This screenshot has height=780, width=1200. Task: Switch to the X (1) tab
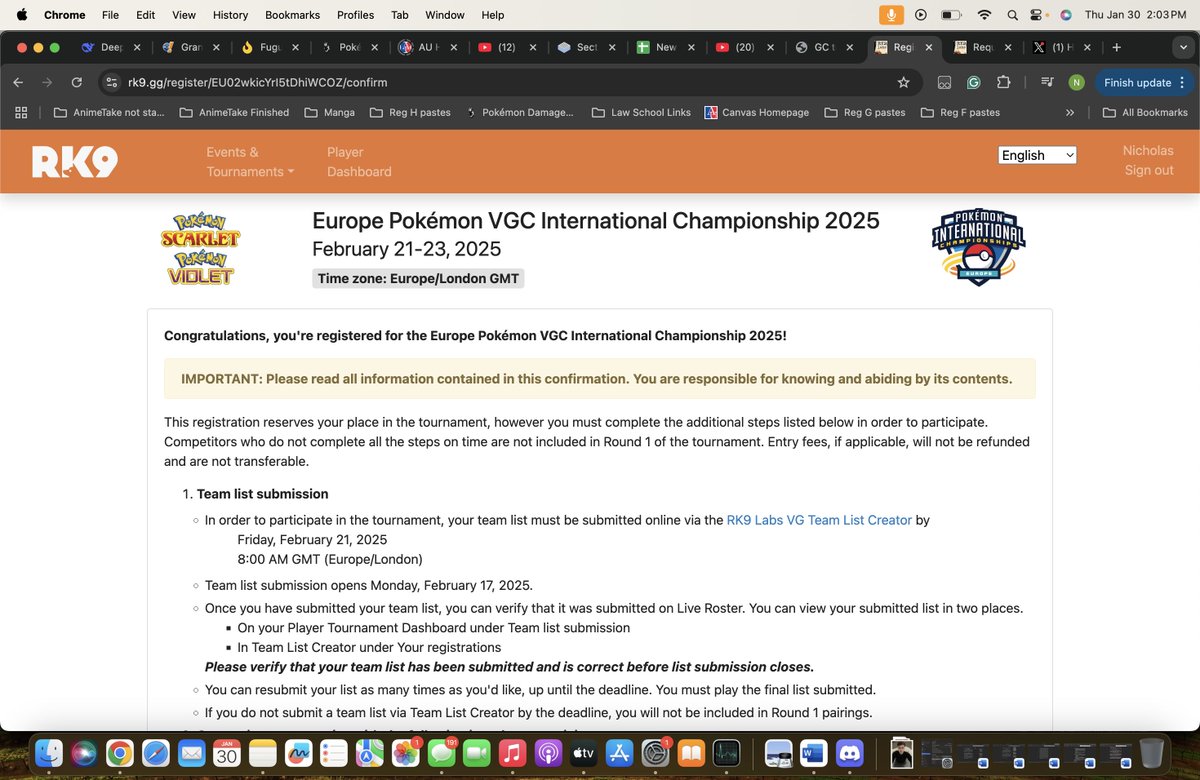click(1063, 47)
